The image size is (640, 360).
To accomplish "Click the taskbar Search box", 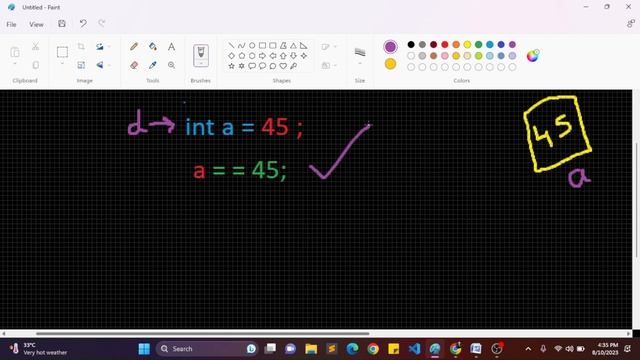I will click(207, 349).
